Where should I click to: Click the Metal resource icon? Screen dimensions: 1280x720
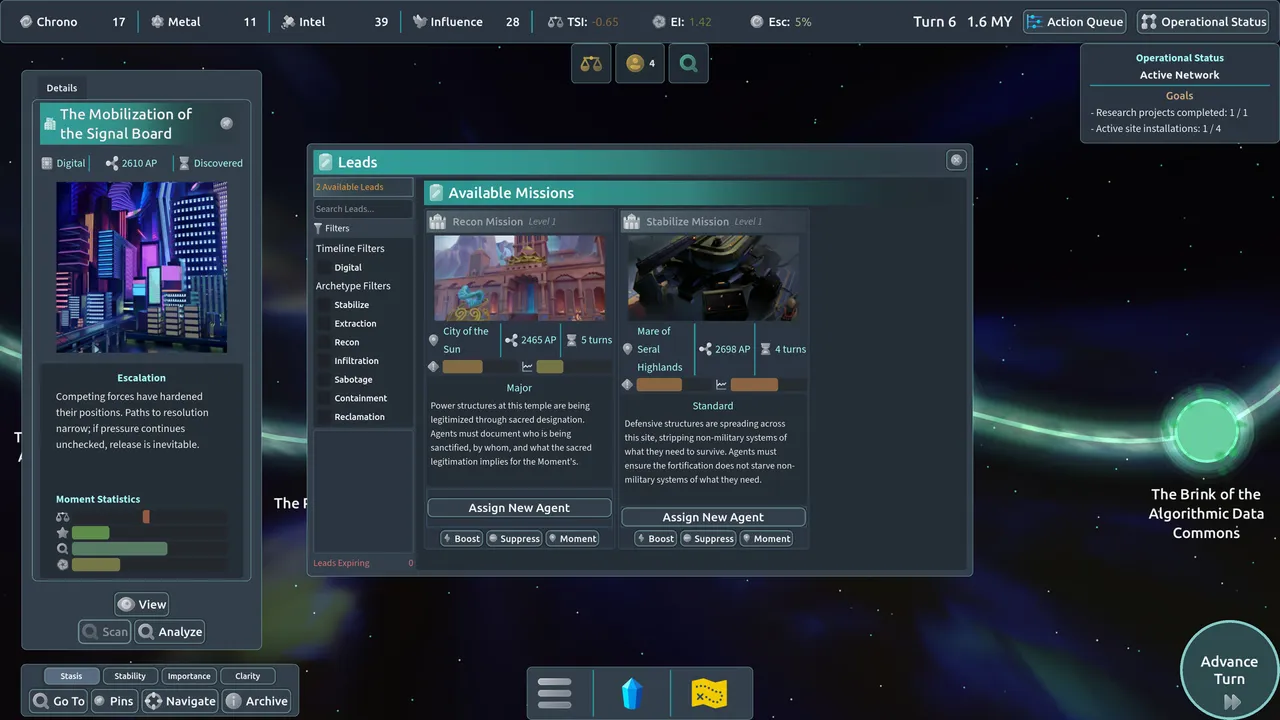coord(158,22)
